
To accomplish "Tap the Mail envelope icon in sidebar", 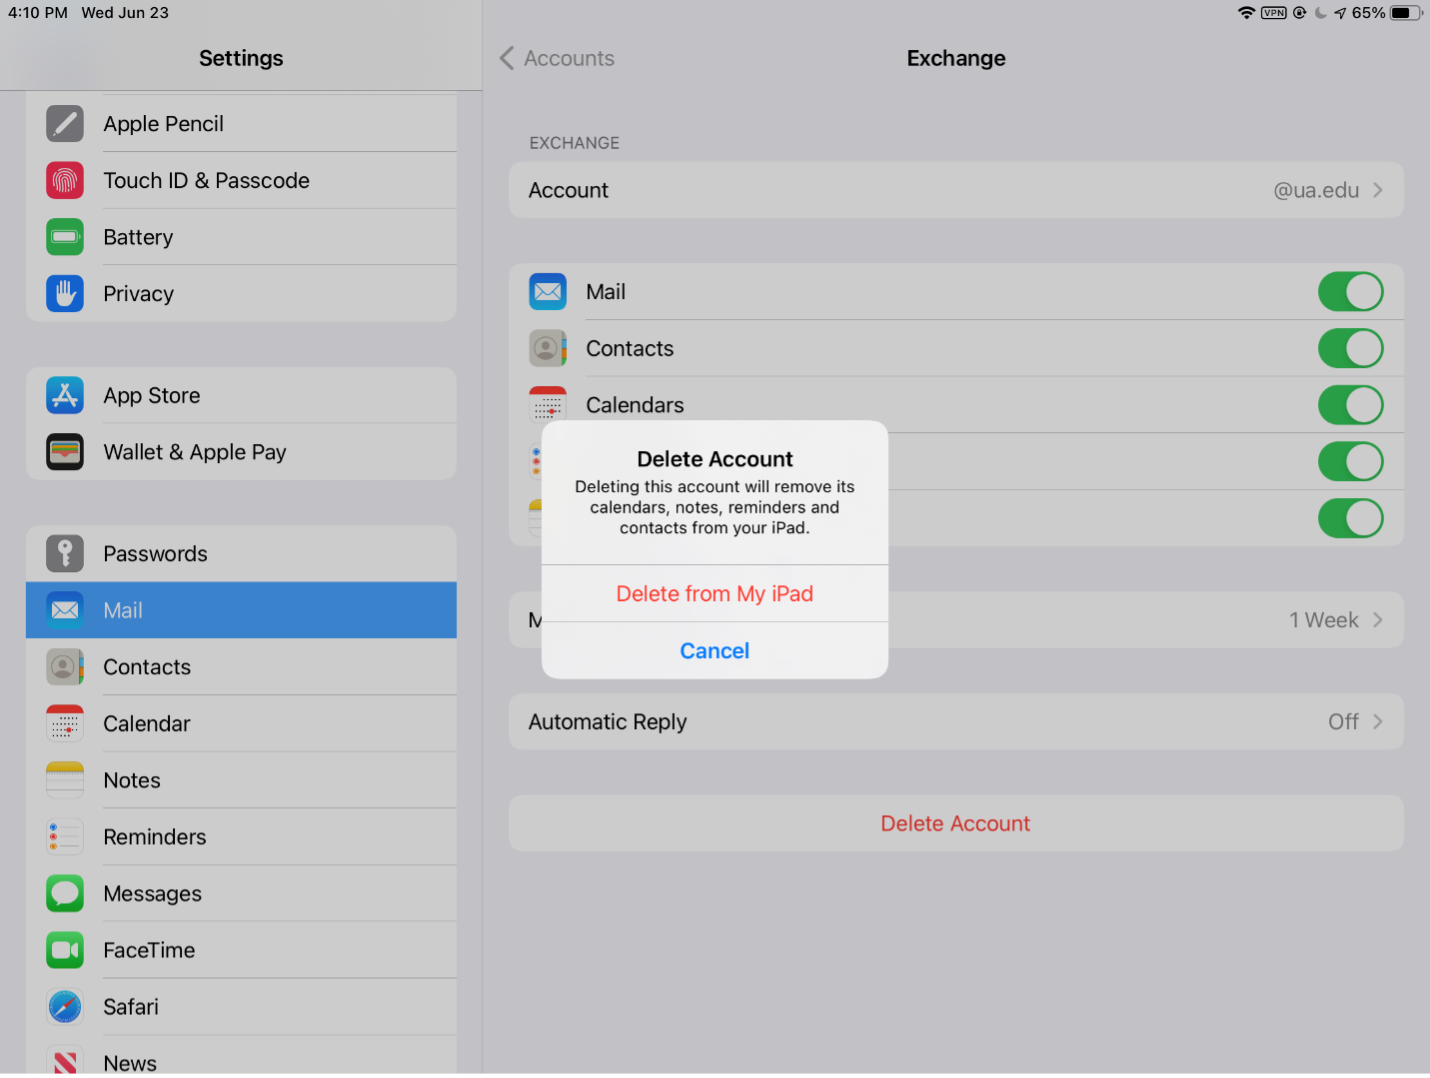I will pos(65,610).
